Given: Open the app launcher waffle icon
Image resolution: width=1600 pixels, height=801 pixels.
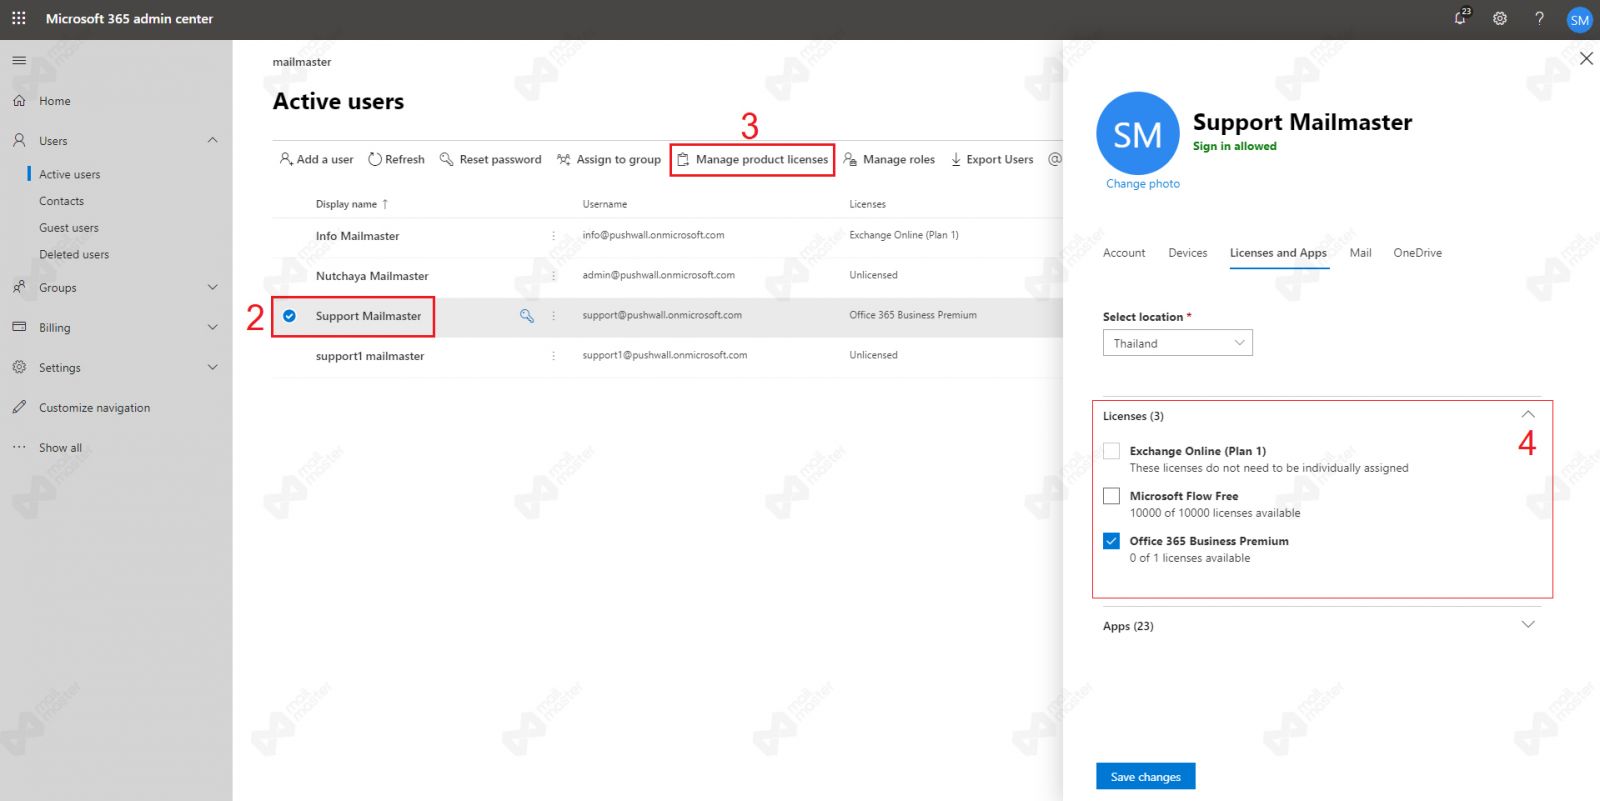Looking at the screenshot, I should (x=19, y=18).
